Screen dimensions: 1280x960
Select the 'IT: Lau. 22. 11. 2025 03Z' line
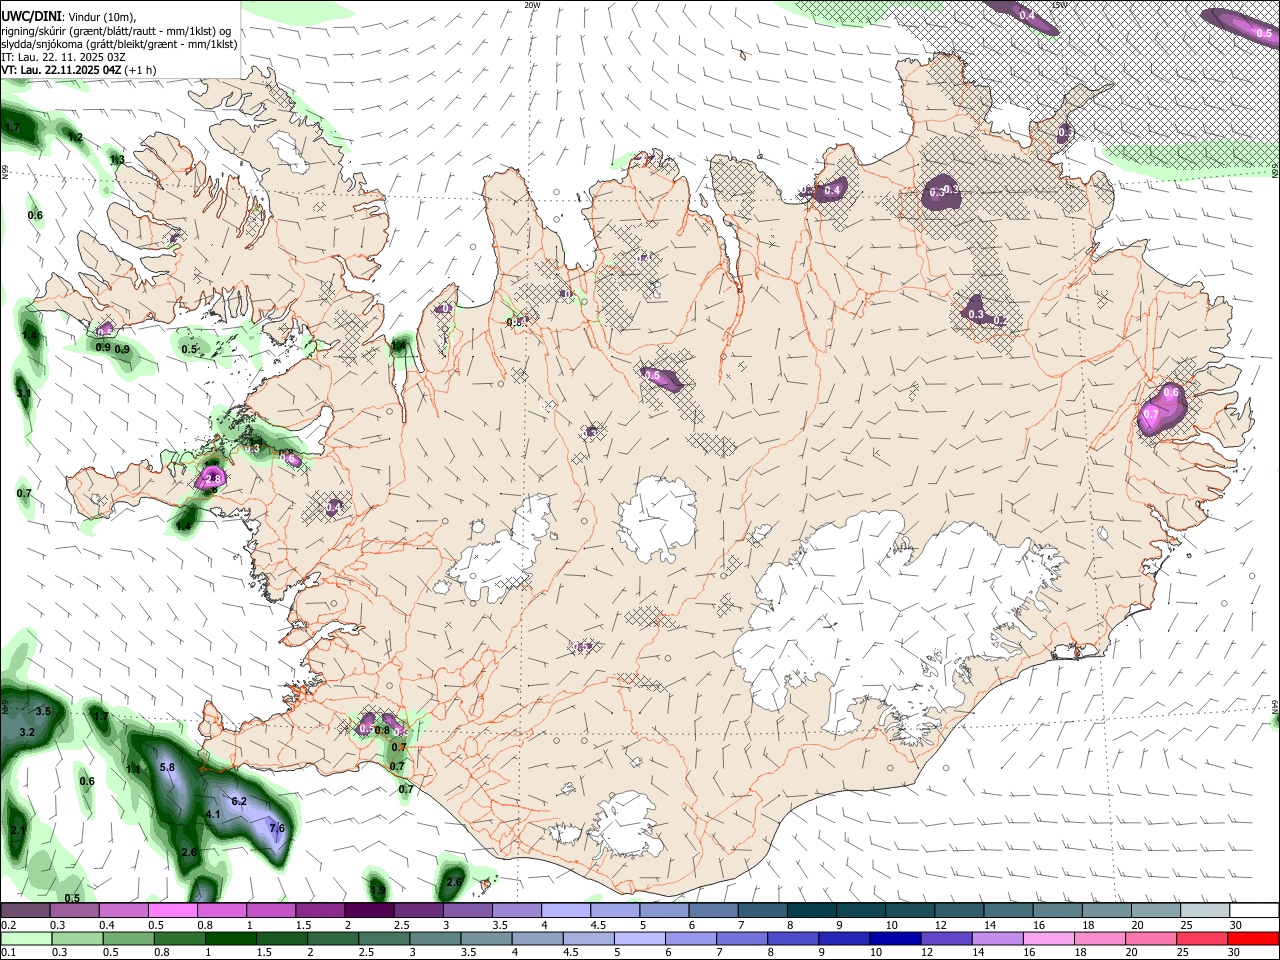click(63, 56)
